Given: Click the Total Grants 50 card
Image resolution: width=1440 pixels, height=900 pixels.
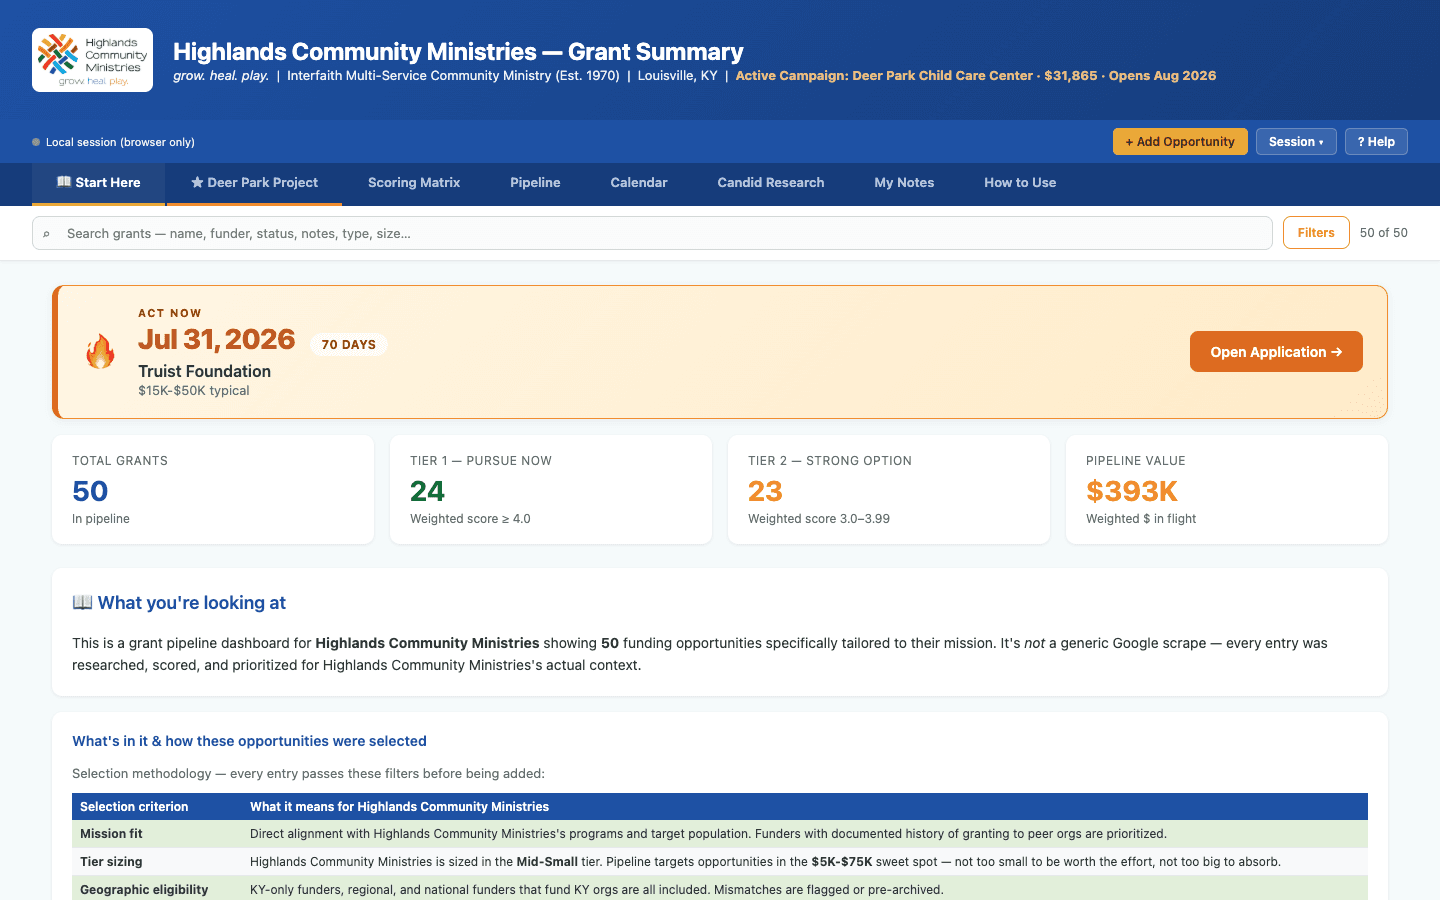Looking at the screenshot, I should (x=213, y=489).
